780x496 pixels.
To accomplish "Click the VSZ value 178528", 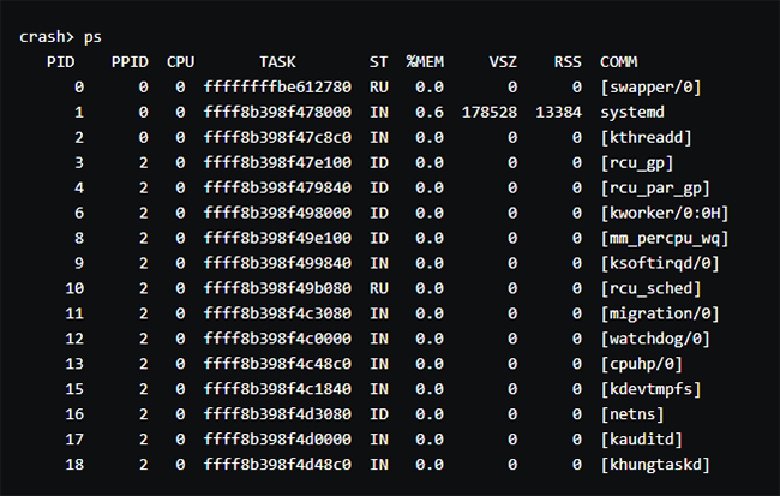I will 489,112.
